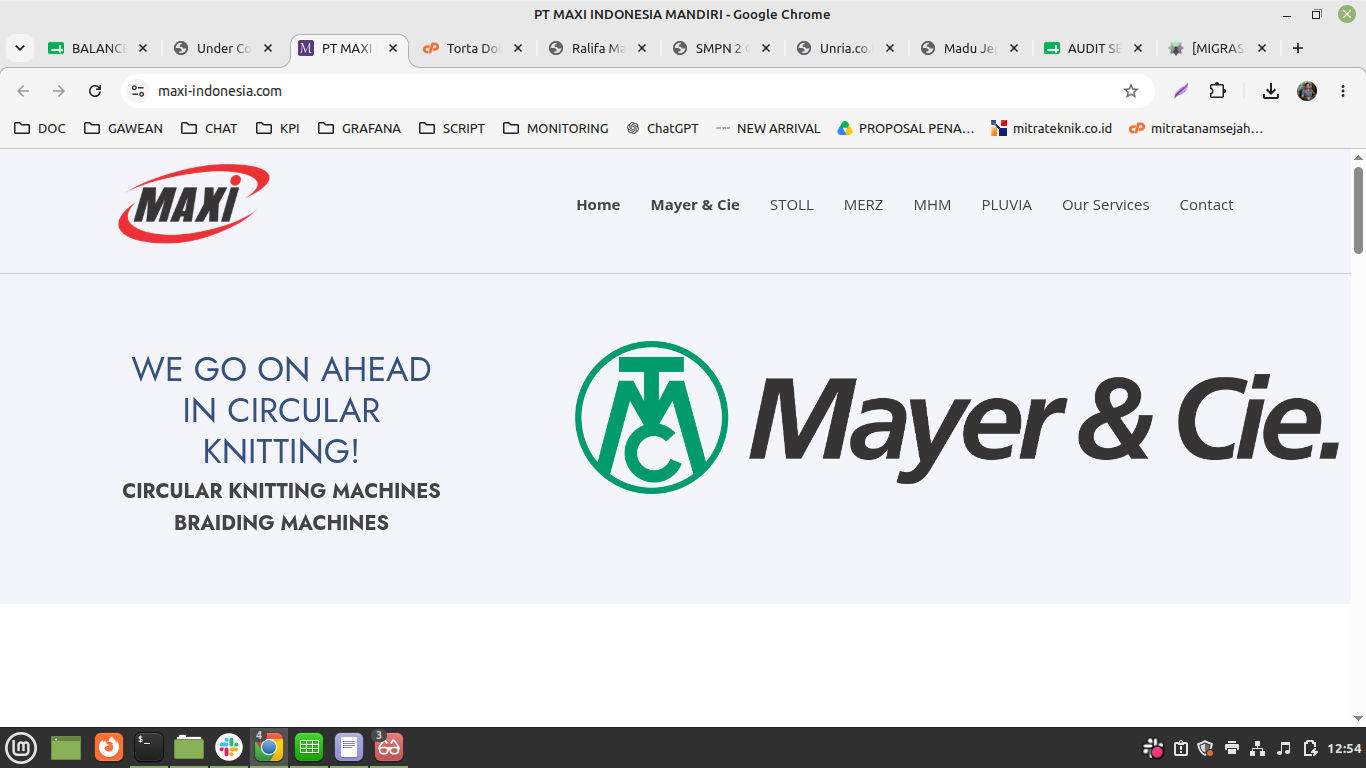Switch to the Madu Je tab
The height and width of the screenshot is (768, 1366).
pyautogui.click(x=969, y=48)
